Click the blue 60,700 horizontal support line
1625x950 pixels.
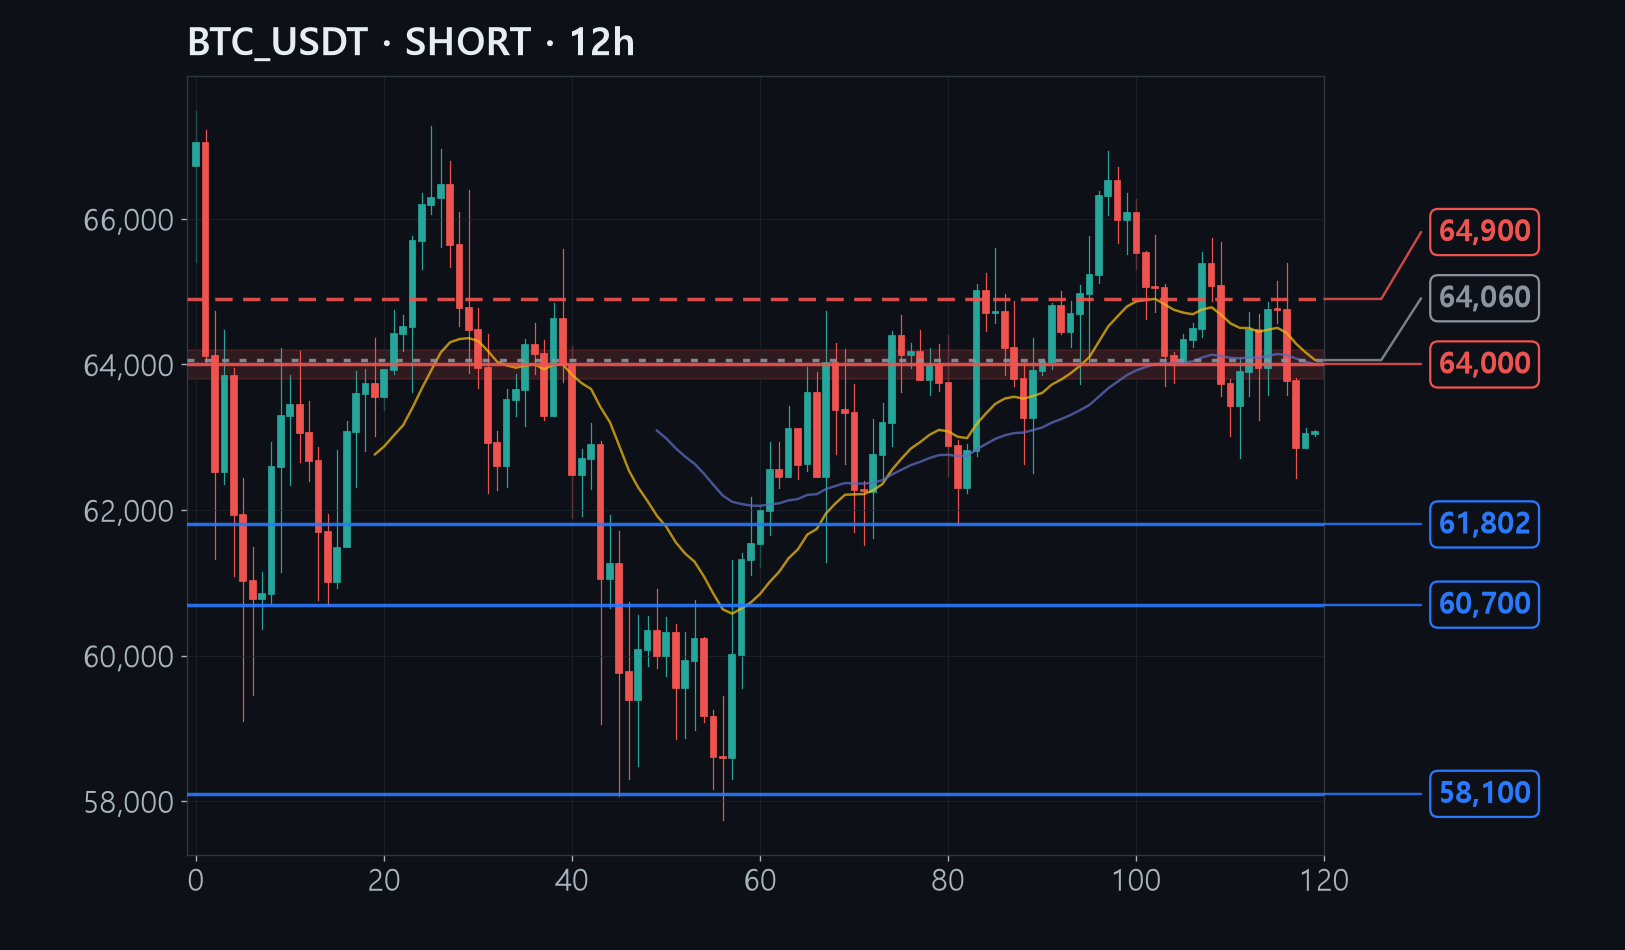pos(755,605)
